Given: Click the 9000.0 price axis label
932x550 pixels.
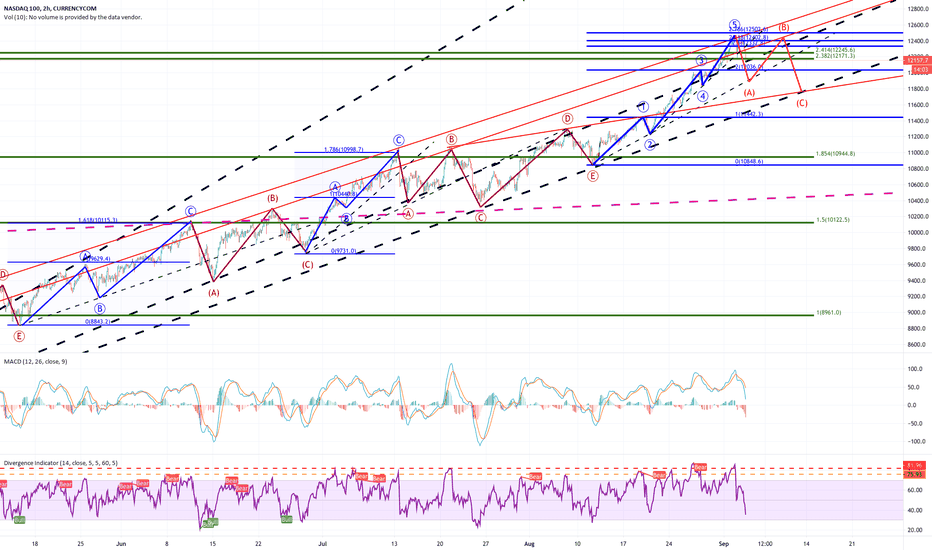Looking at the screenshot, I should coord(918,312).
